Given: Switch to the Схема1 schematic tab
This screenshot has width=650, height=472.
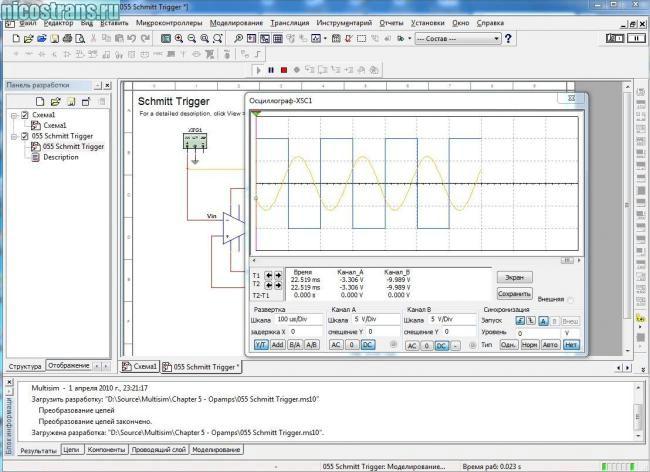Looking at the screenshot, I should pyautogui.click(x=140, y=367).
